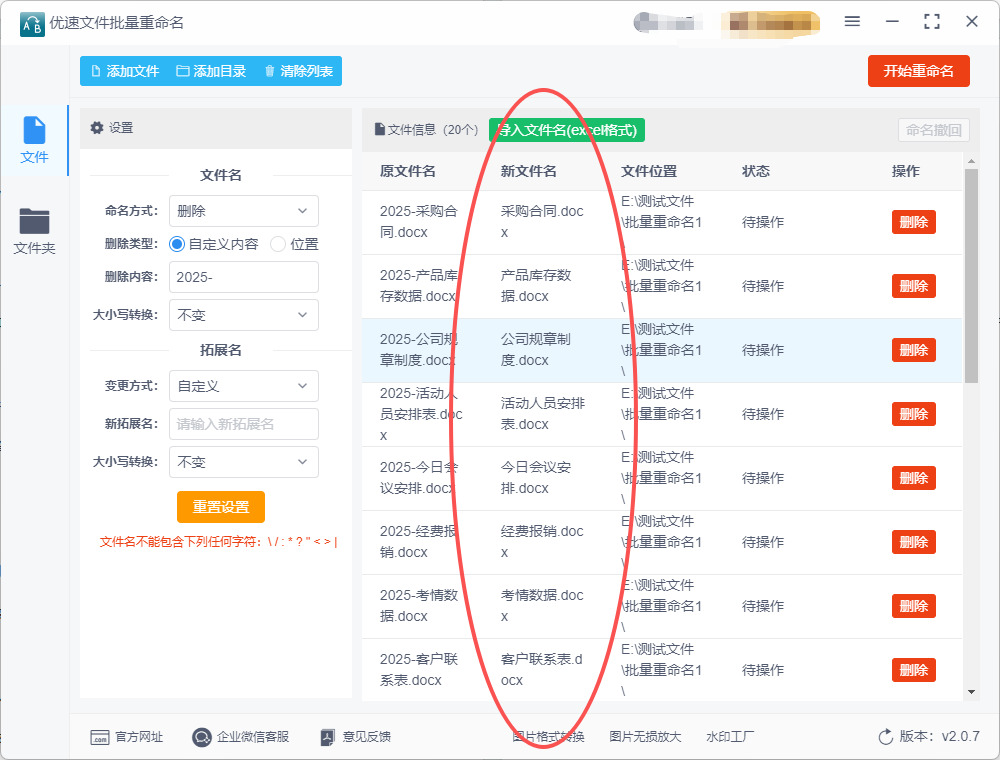Click the feedback (意见反馈) icon
Viewport: 1000px width, 760px height.
pos(327,737)
